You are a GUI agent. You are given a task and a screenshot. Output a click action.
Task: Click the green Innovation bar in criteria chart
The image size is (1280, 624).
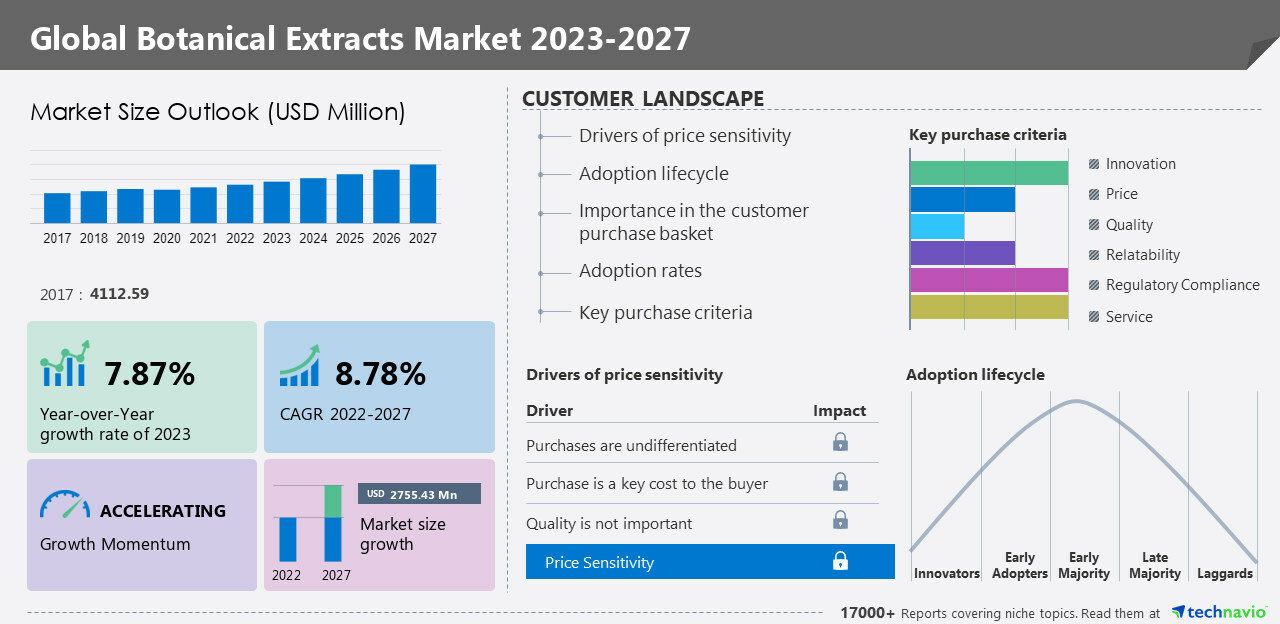point(989,173)
